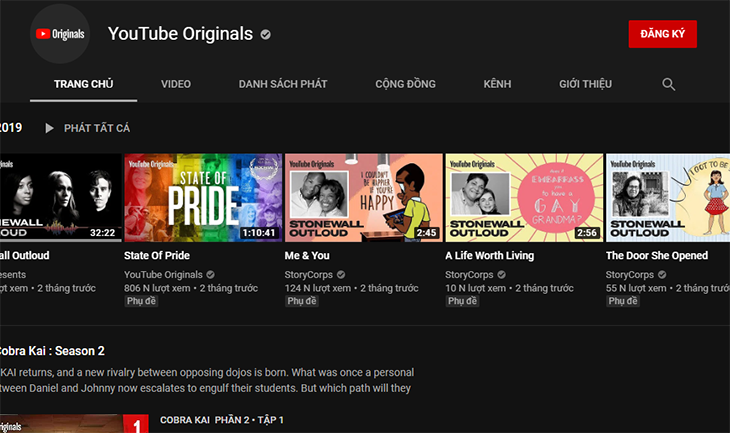730x433 pixels.
Task: Go to the CỘNG ĐỒNG tab
Action: (406, 84)
